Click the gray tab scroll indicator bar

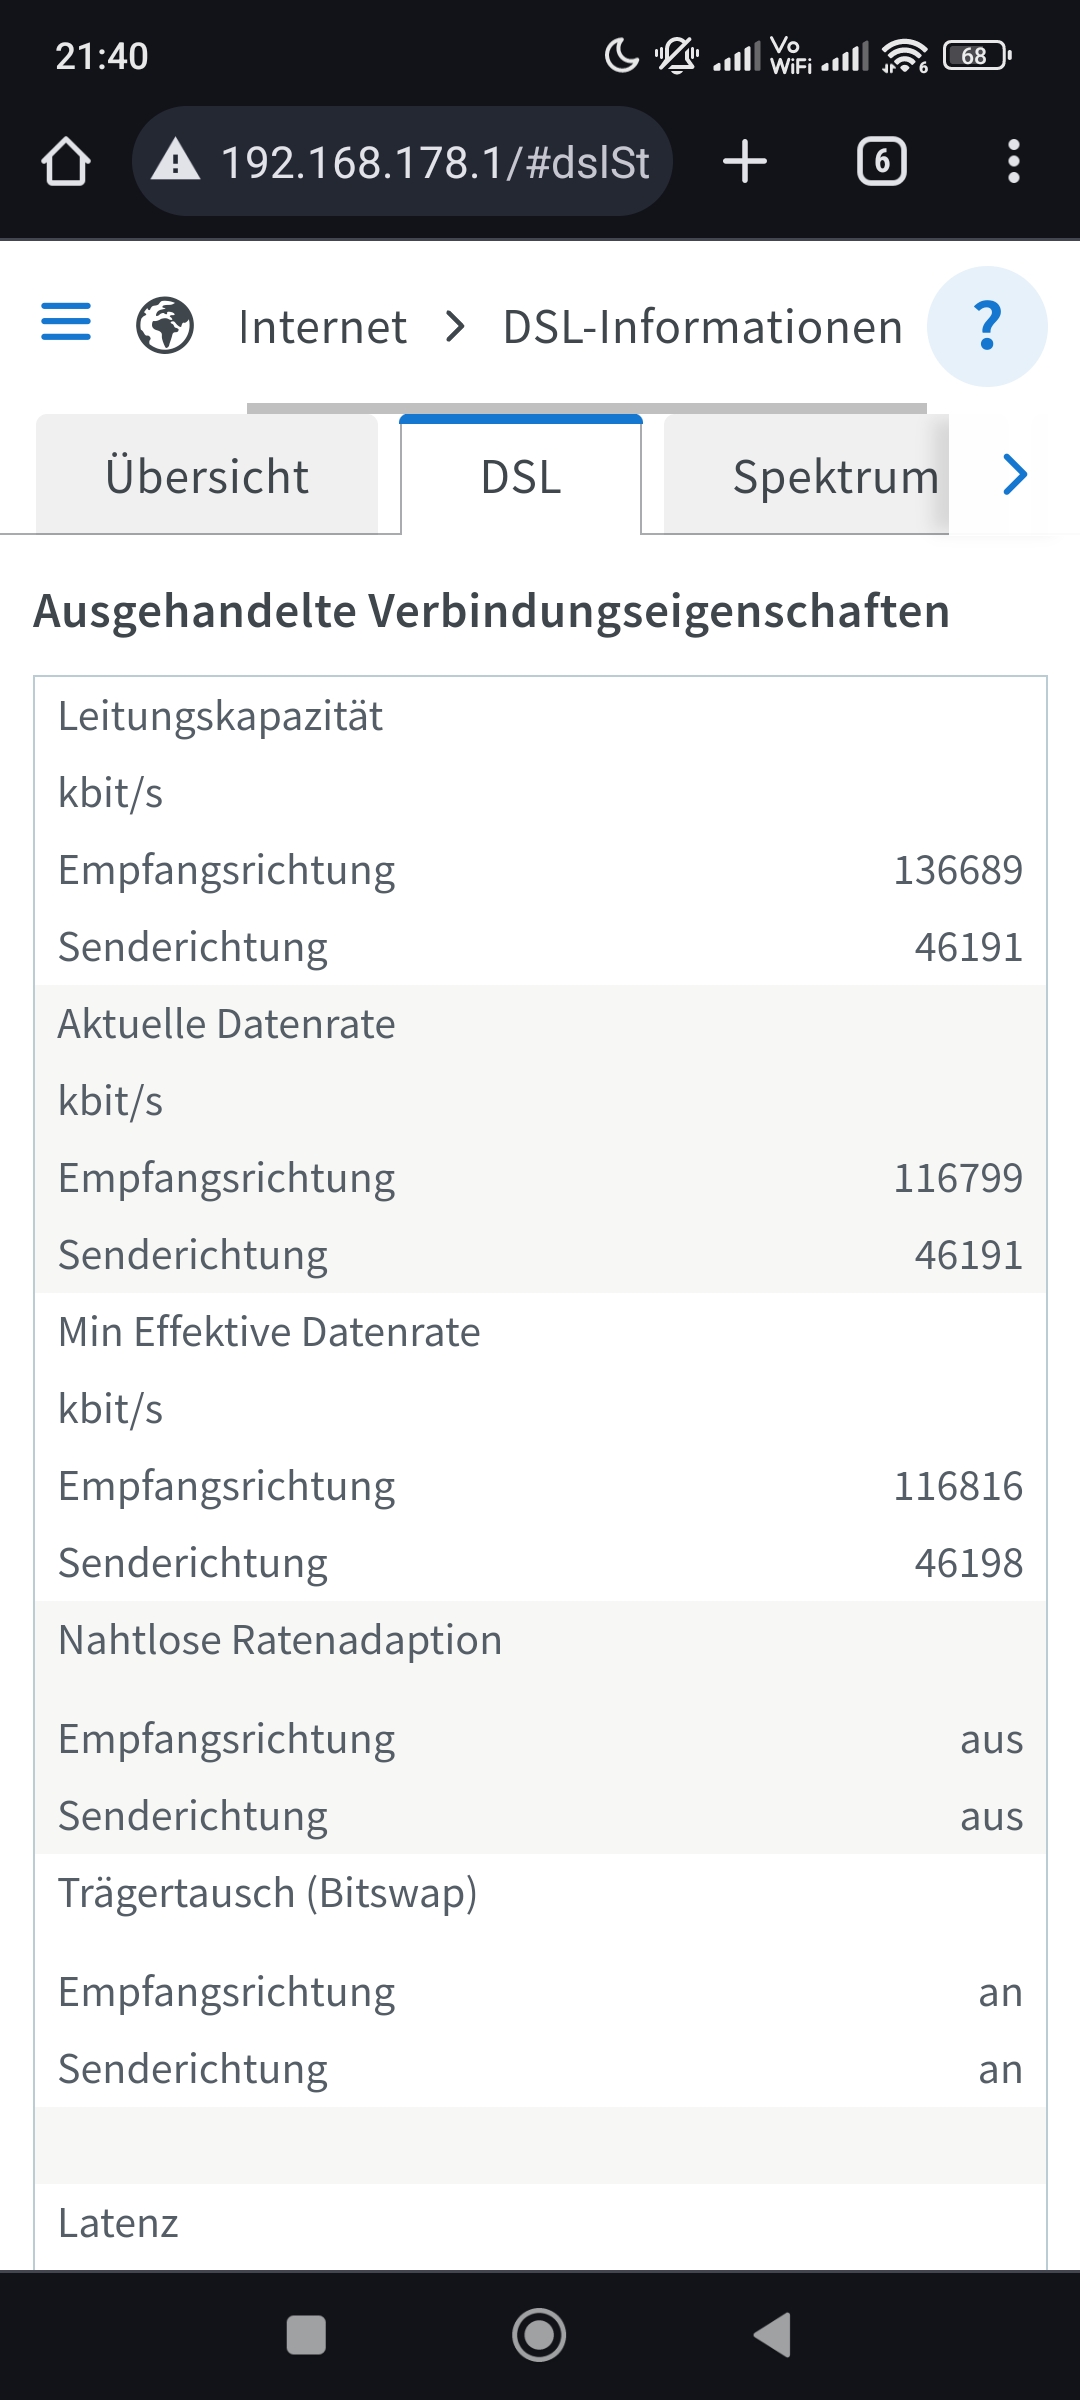tap(587, 408)
